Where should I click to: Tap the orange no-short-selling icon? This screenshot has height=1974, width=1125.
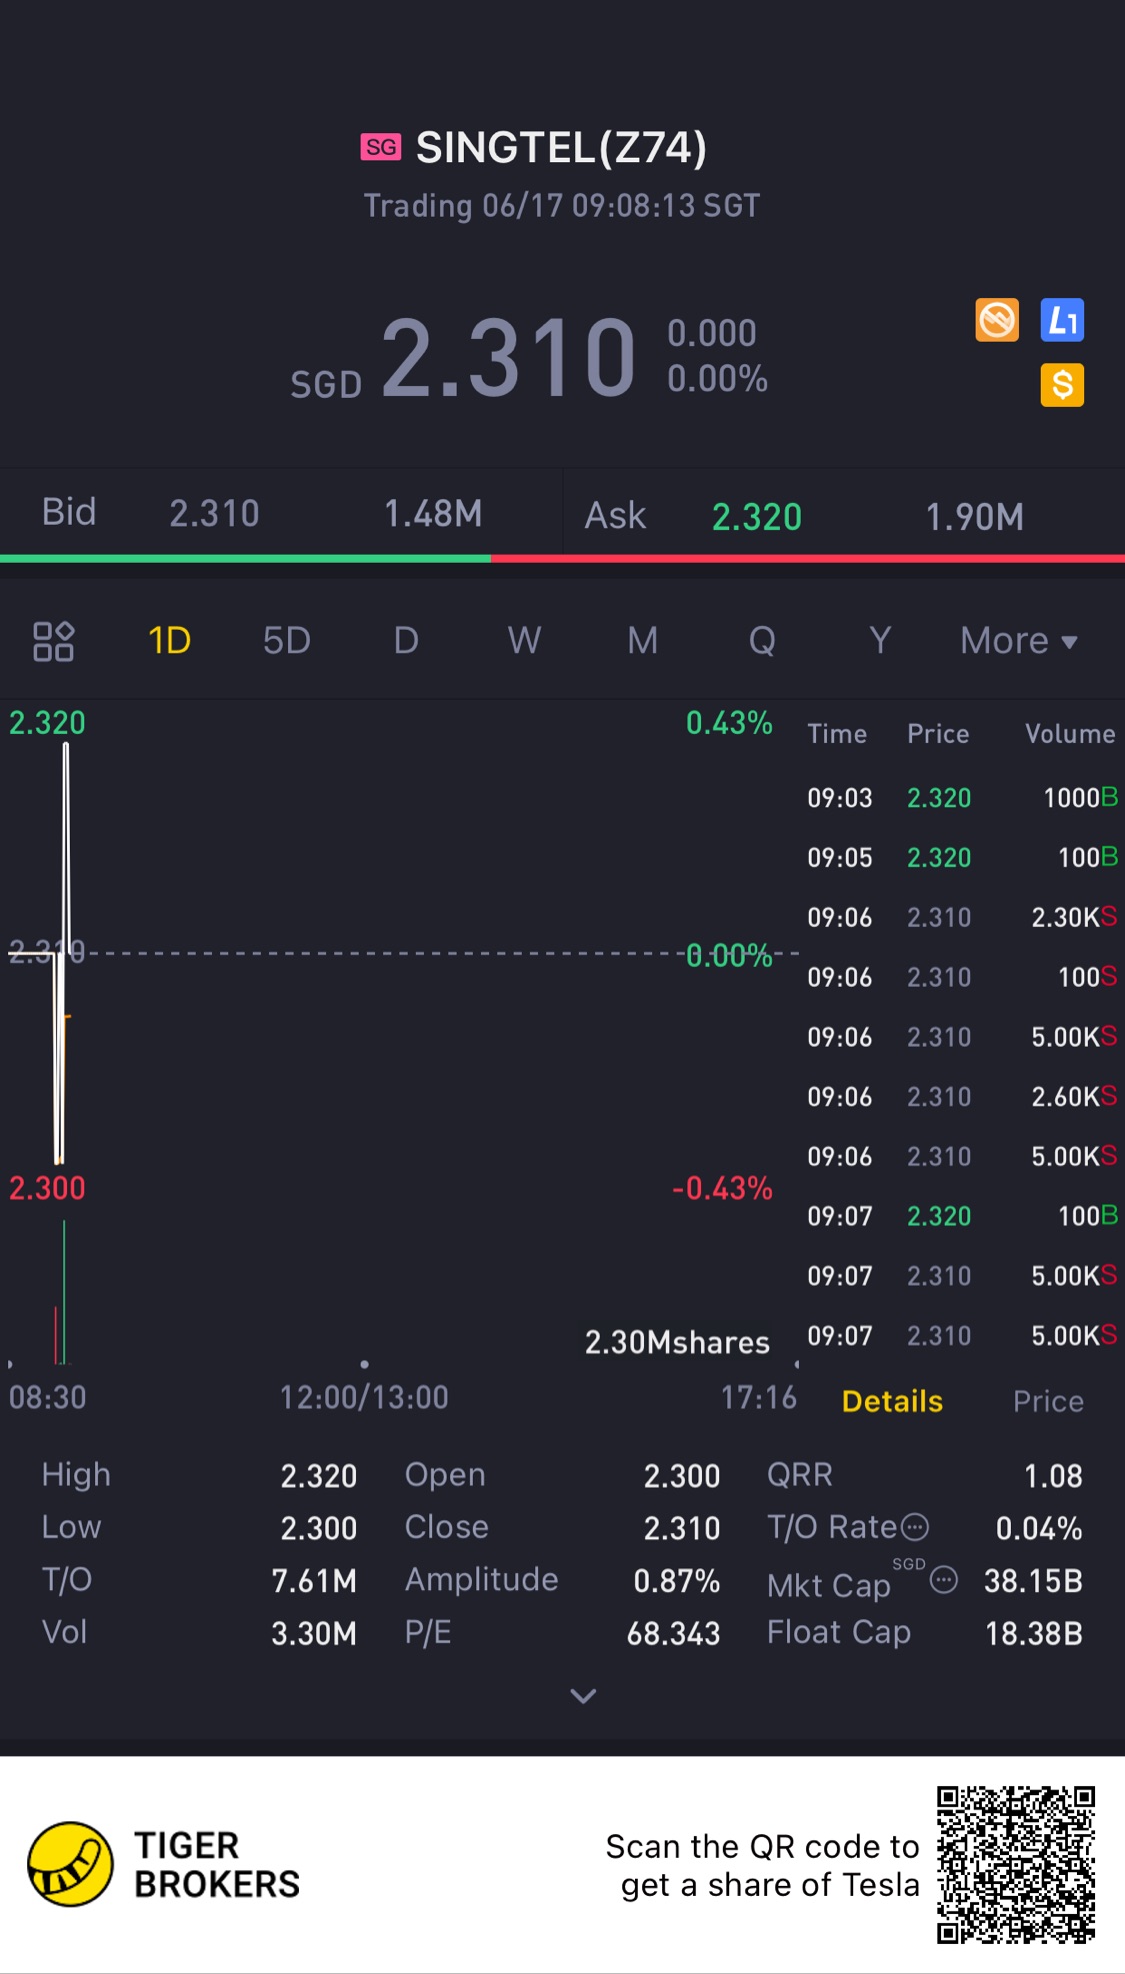[x=997, y=320]
